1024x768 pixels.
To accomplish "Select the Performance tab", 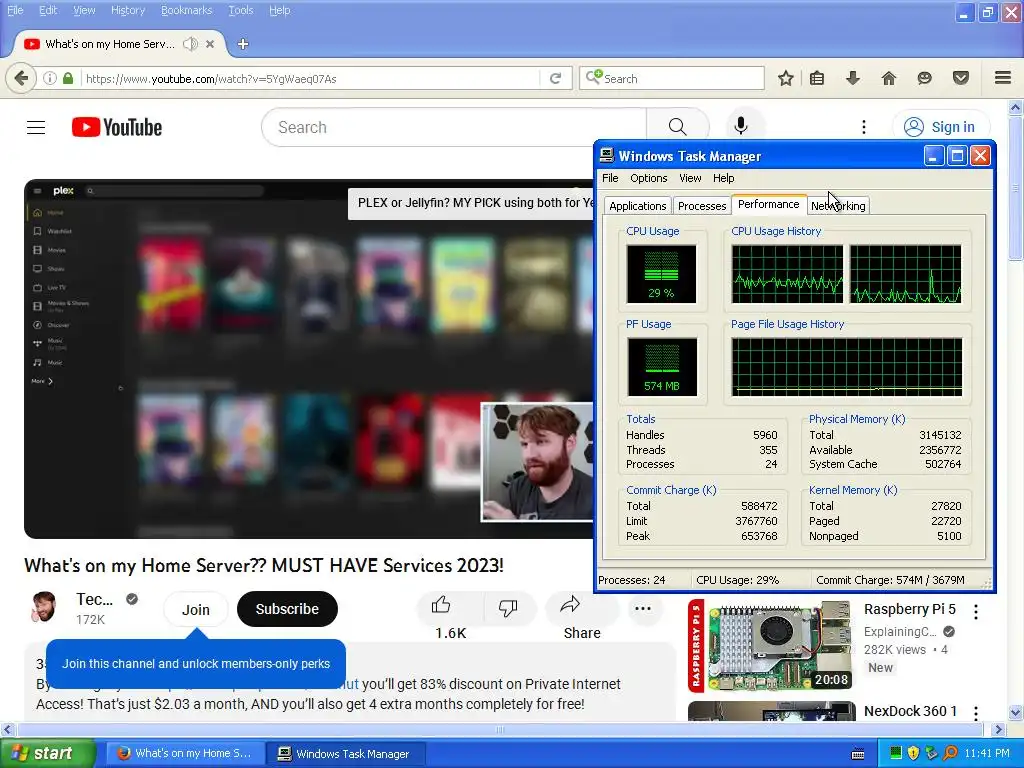I will click(769, 204).
